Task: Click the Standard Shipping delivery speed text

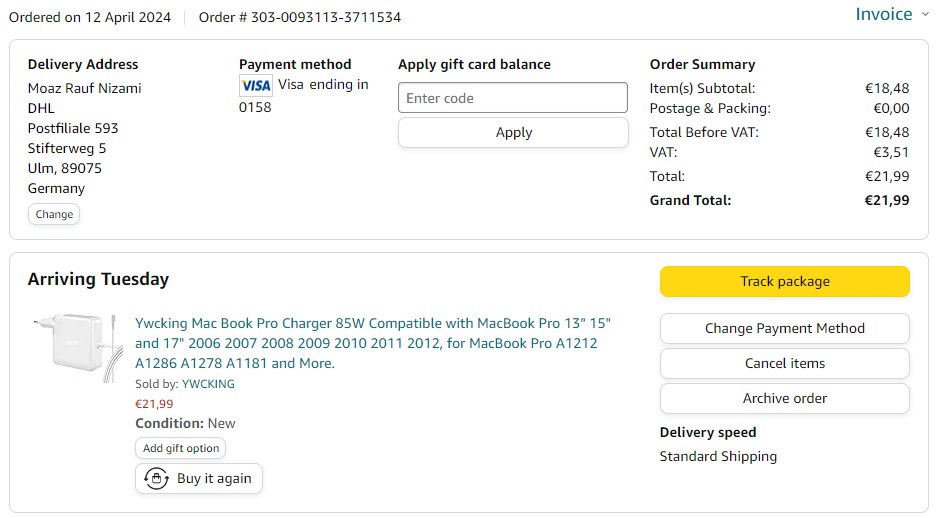Action: point(718,456)
